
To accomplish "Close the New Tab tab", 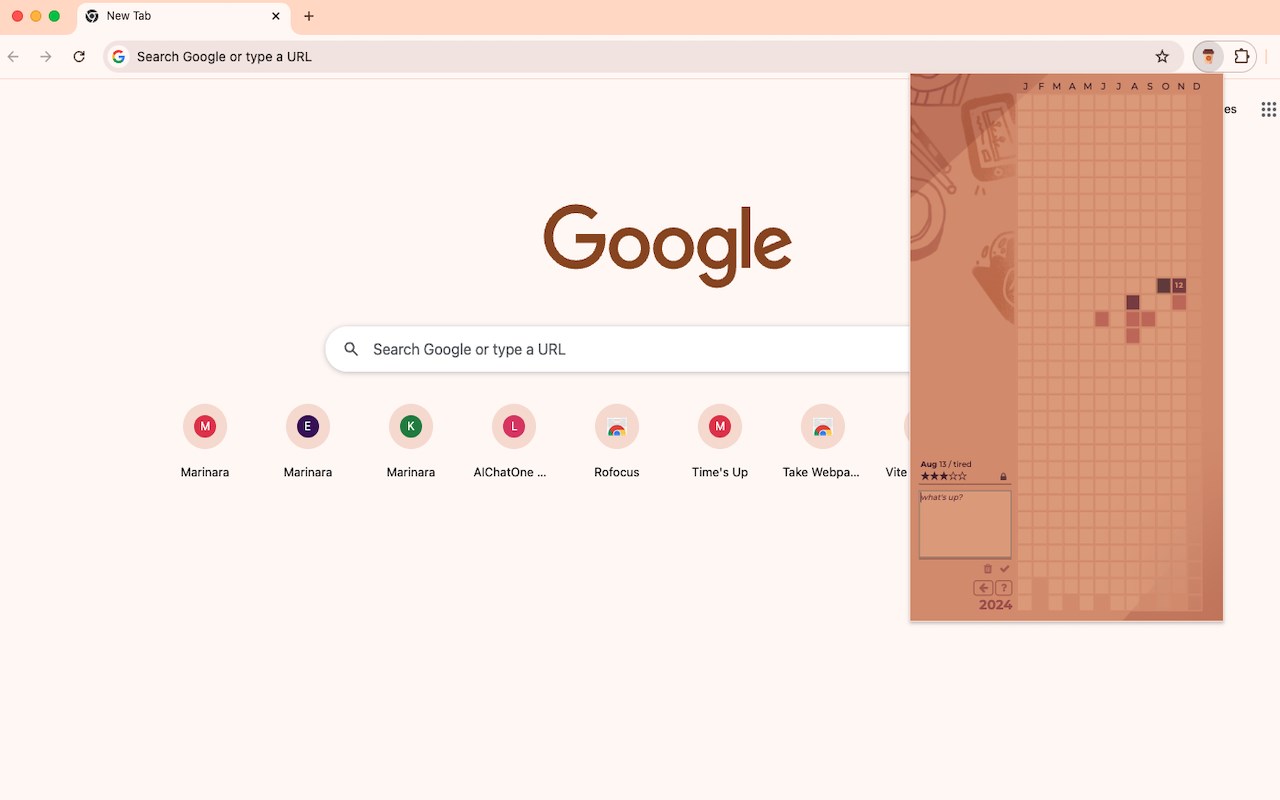I will [276, 16].
